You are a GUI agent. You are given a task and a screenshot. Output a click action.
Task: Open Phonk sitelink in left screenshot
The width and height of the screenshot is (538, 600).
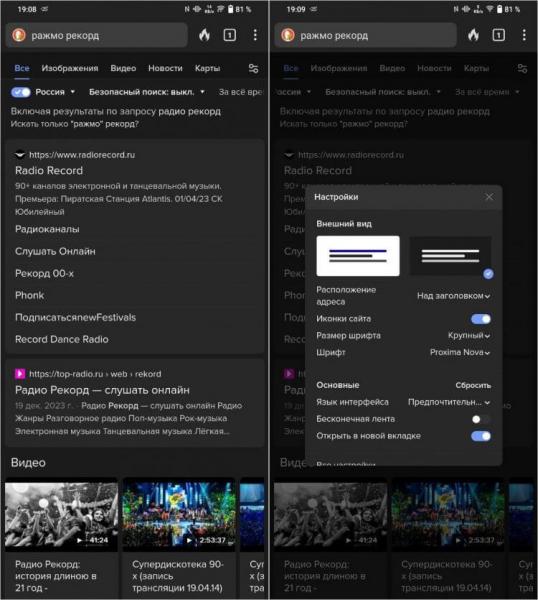(29, 295)
